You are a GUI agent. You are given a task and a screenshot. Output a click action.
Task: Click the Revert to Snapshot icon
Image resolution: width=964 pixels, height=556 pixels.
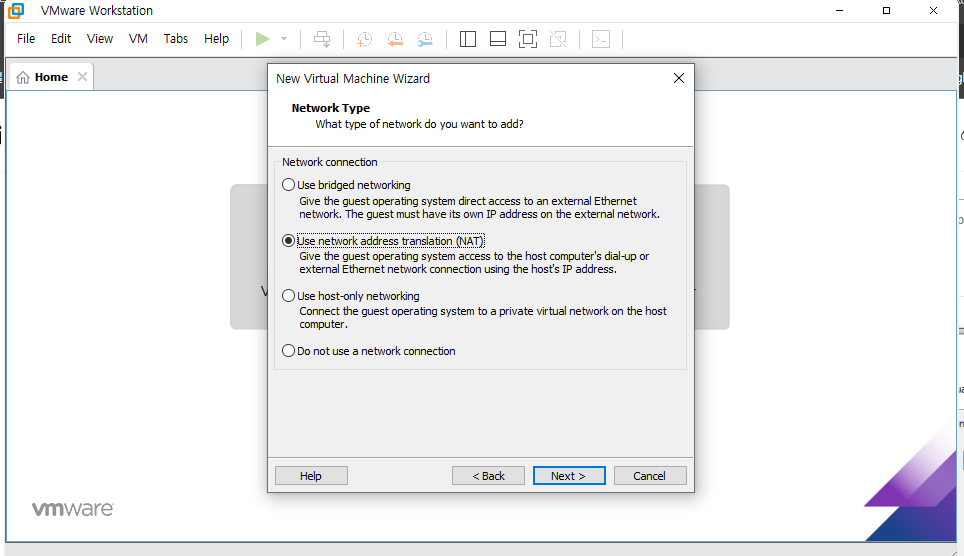pos(395,39)
